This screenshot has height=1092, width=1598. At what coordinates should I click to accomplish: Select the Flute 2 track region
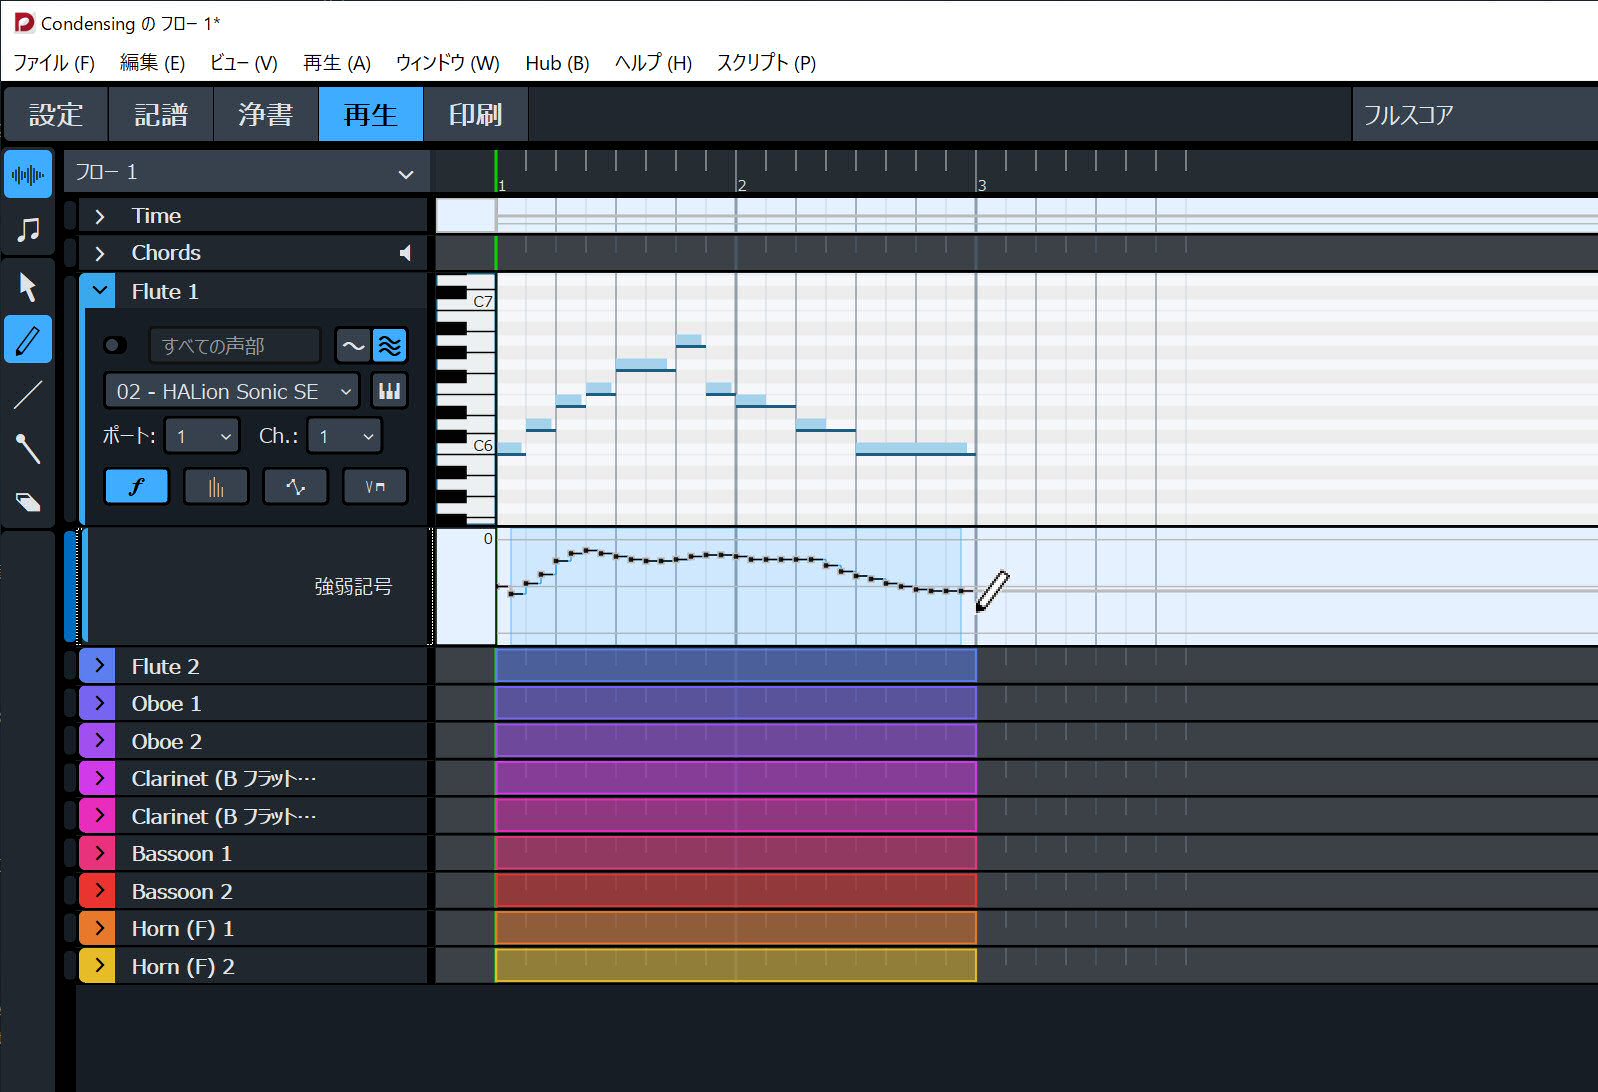736,666
